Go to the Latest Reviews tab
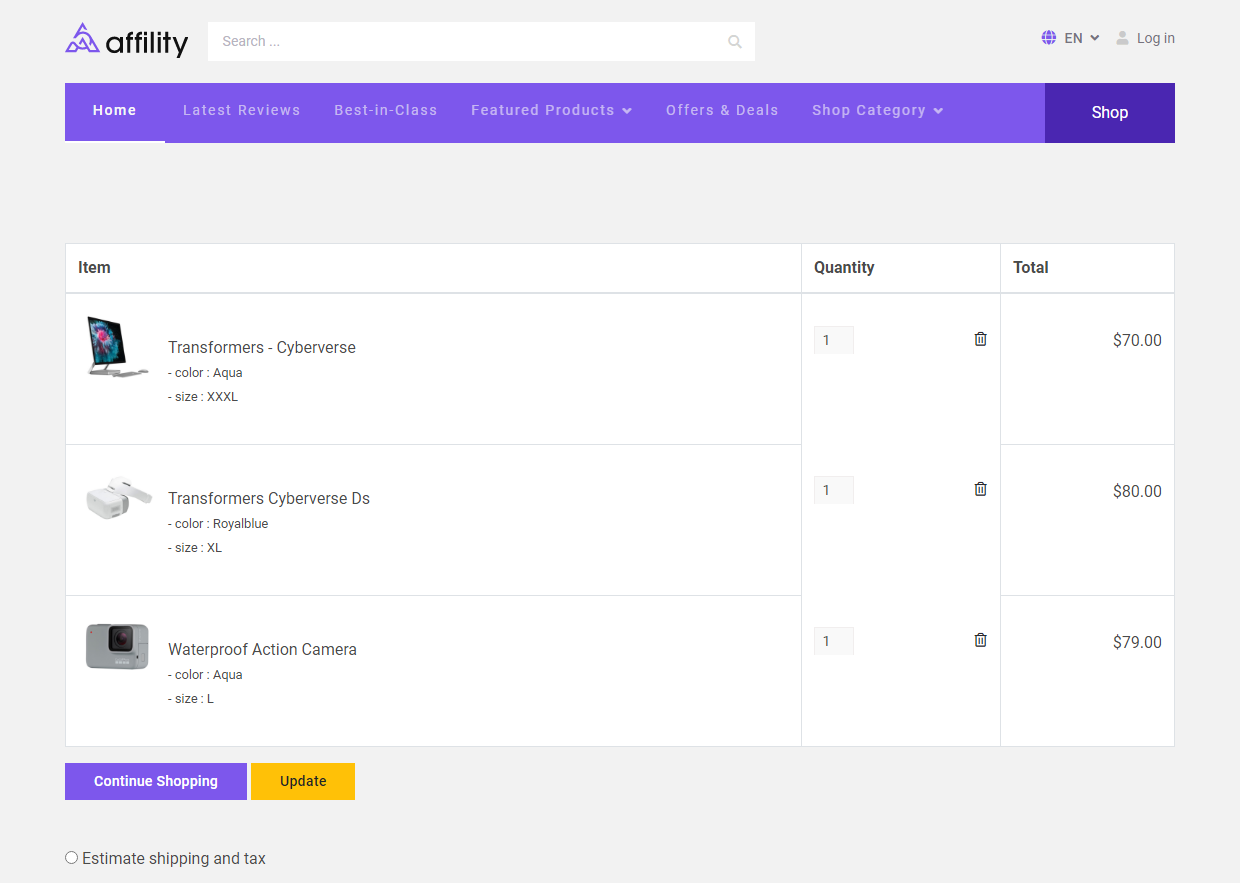 pos(241,110)
